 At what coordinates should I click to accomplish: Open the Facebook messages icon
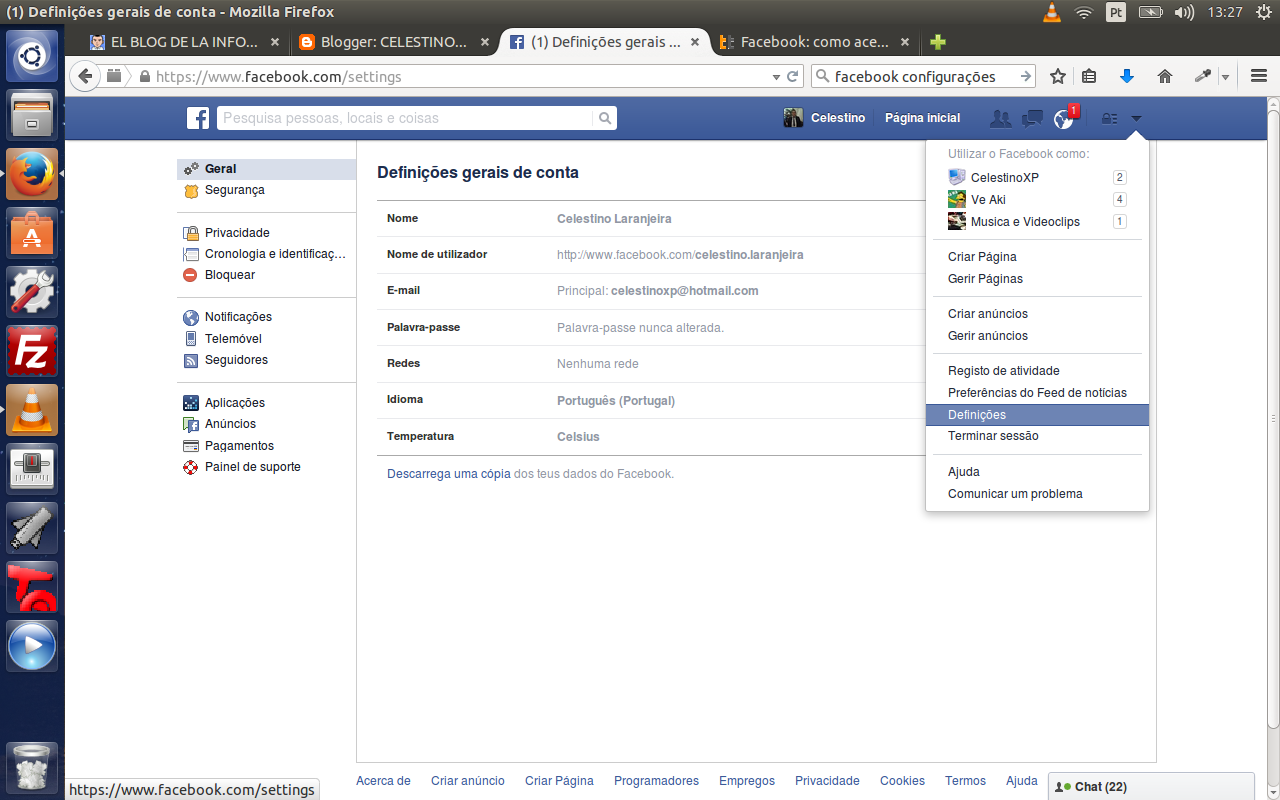[1031, 118]
